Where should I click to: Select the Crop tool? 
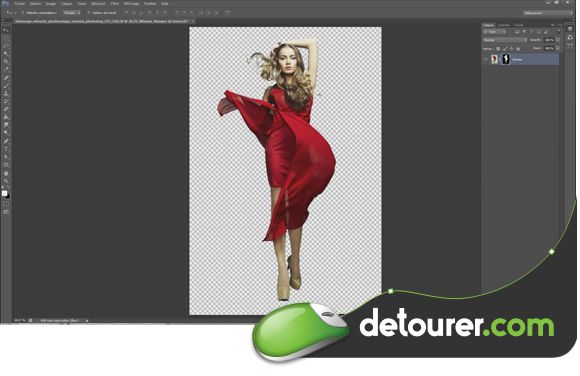[6, 61]
